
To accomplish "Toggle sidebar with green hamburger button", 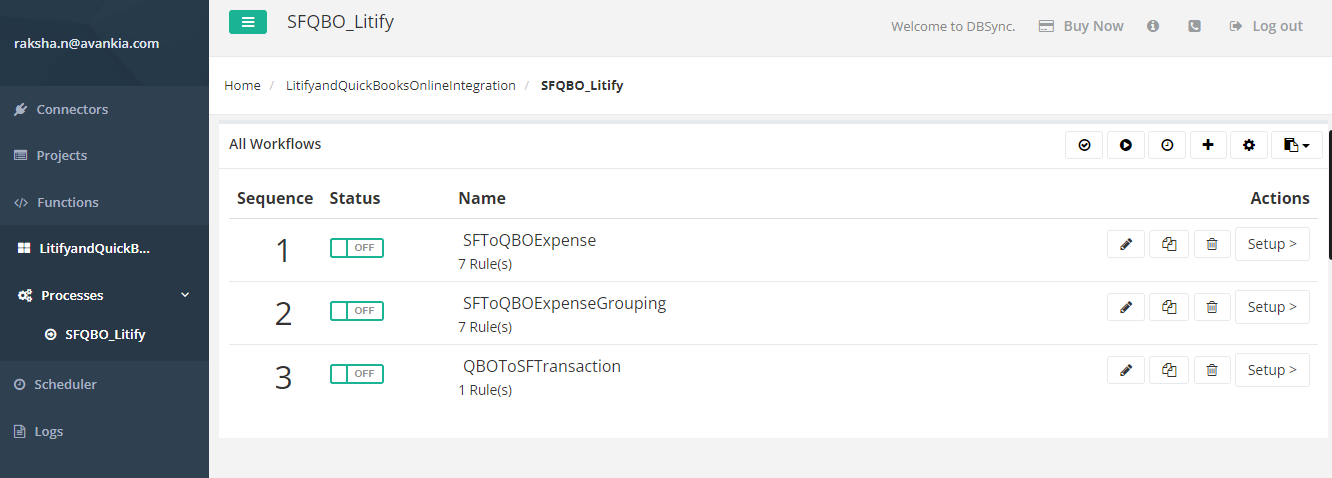I will 248,22.
